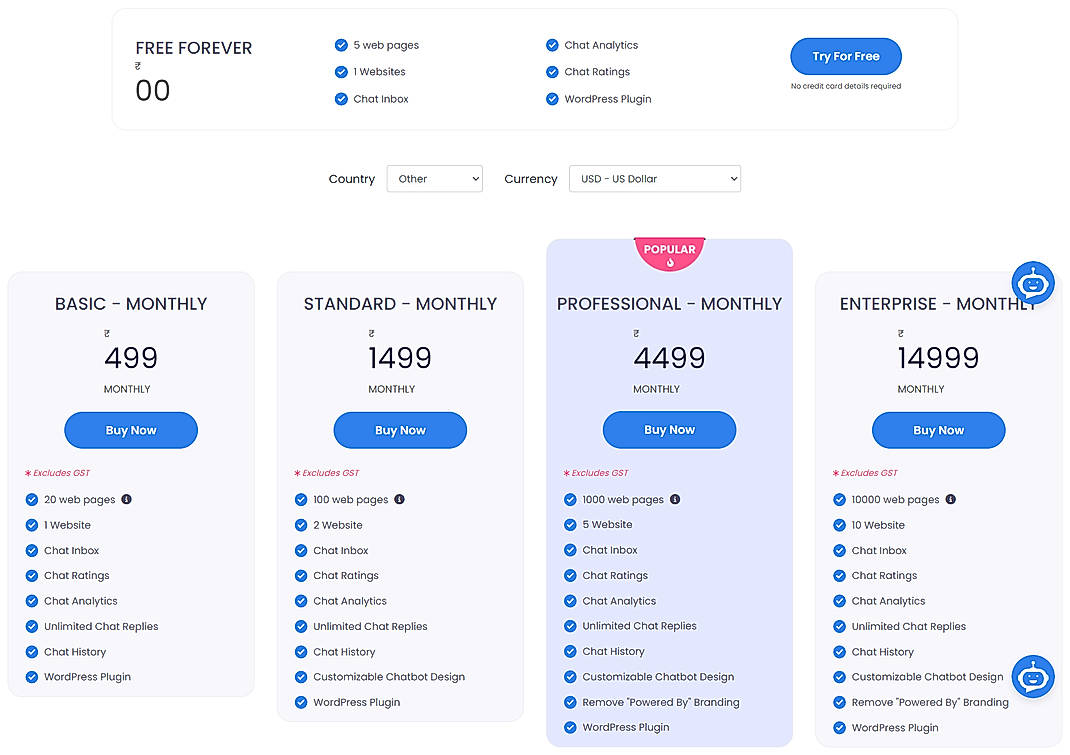1070x755 pixels.
Task: Click checkmark beside Unlimited Chat Replies in Basic
Action: [31, 626]
